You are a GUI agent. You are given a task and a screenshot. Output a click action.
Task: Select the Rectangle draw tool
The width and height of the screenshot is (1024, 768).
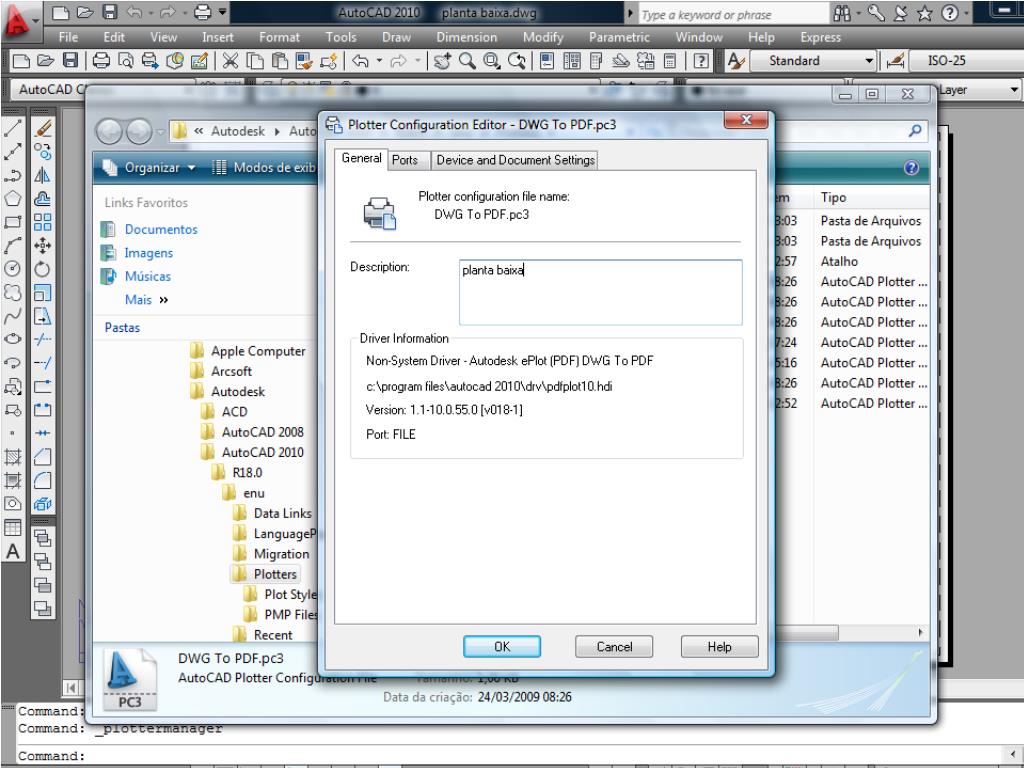click(x=12, y=222)
